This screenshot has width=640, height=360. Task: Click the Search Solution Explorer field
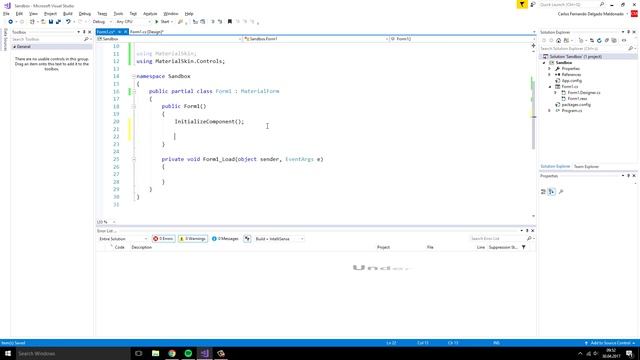coord(587,49)
